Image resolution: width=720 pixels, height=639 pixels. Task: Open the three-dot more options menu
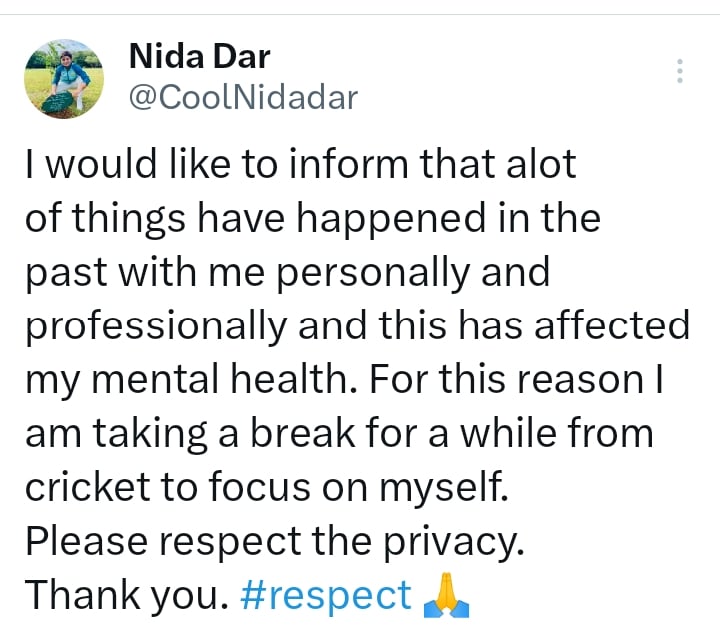(x=680, y=71)
